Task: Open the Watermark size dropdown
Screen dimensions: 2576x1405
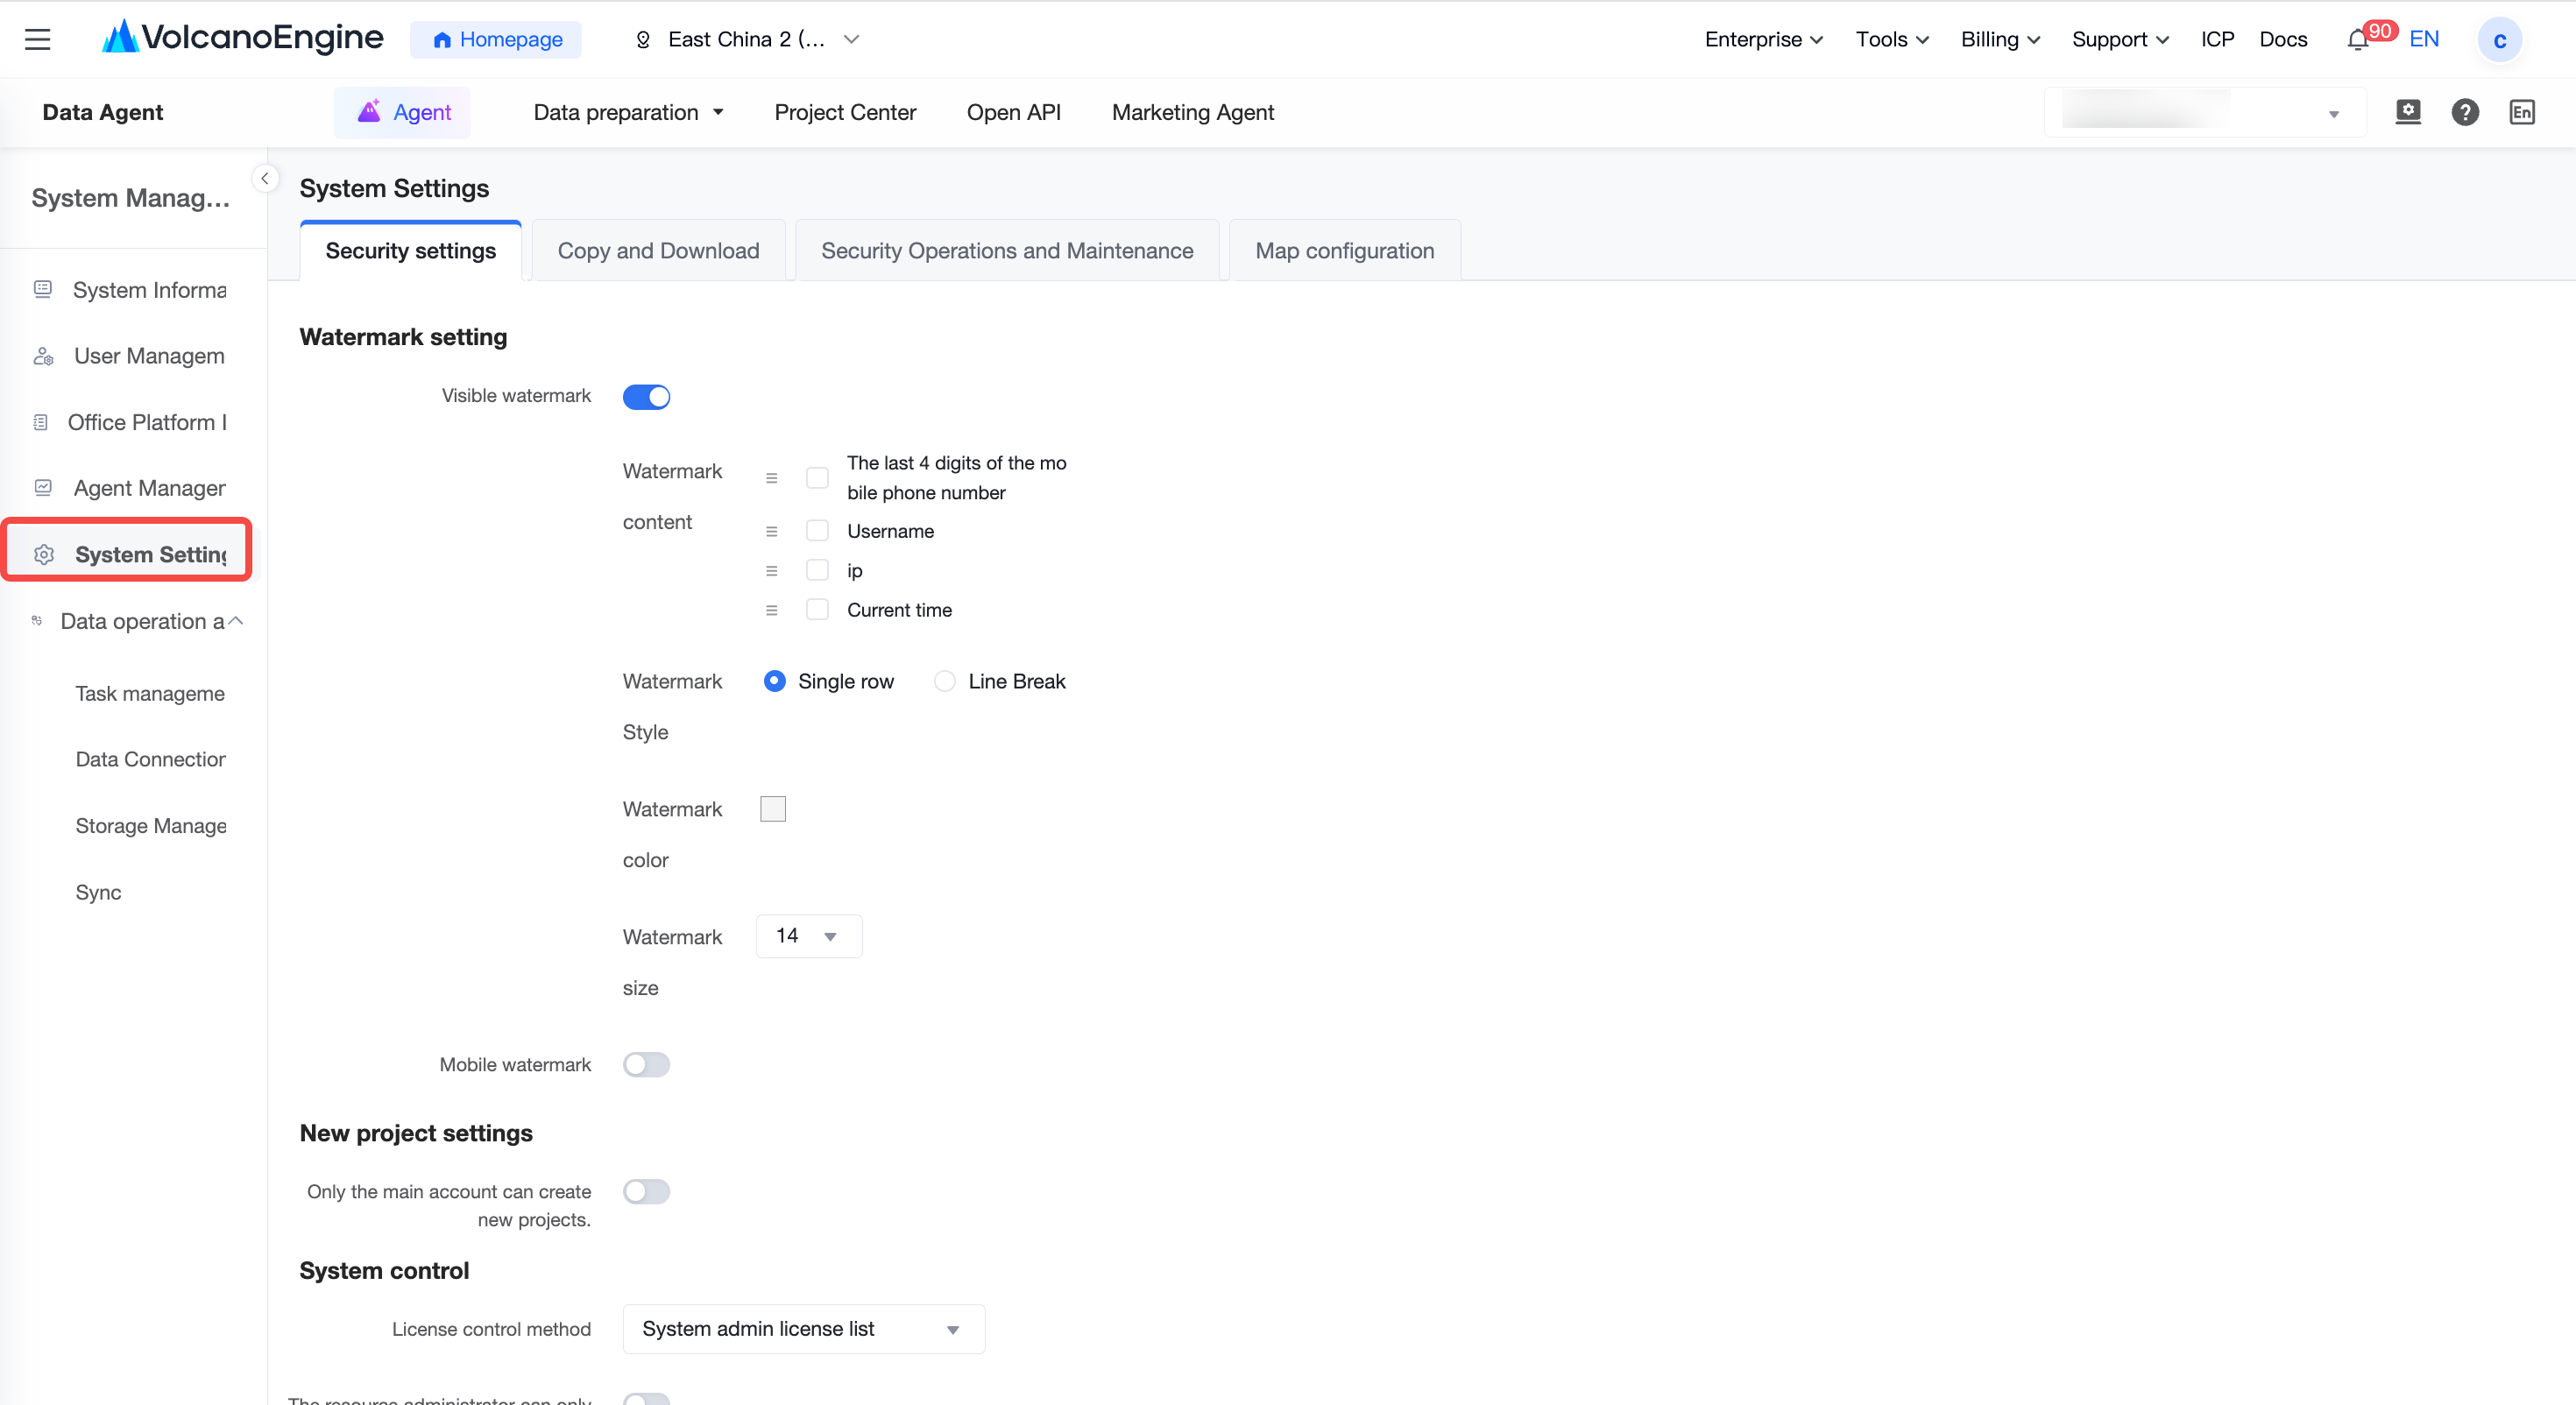Action: (x=809, y=936)
